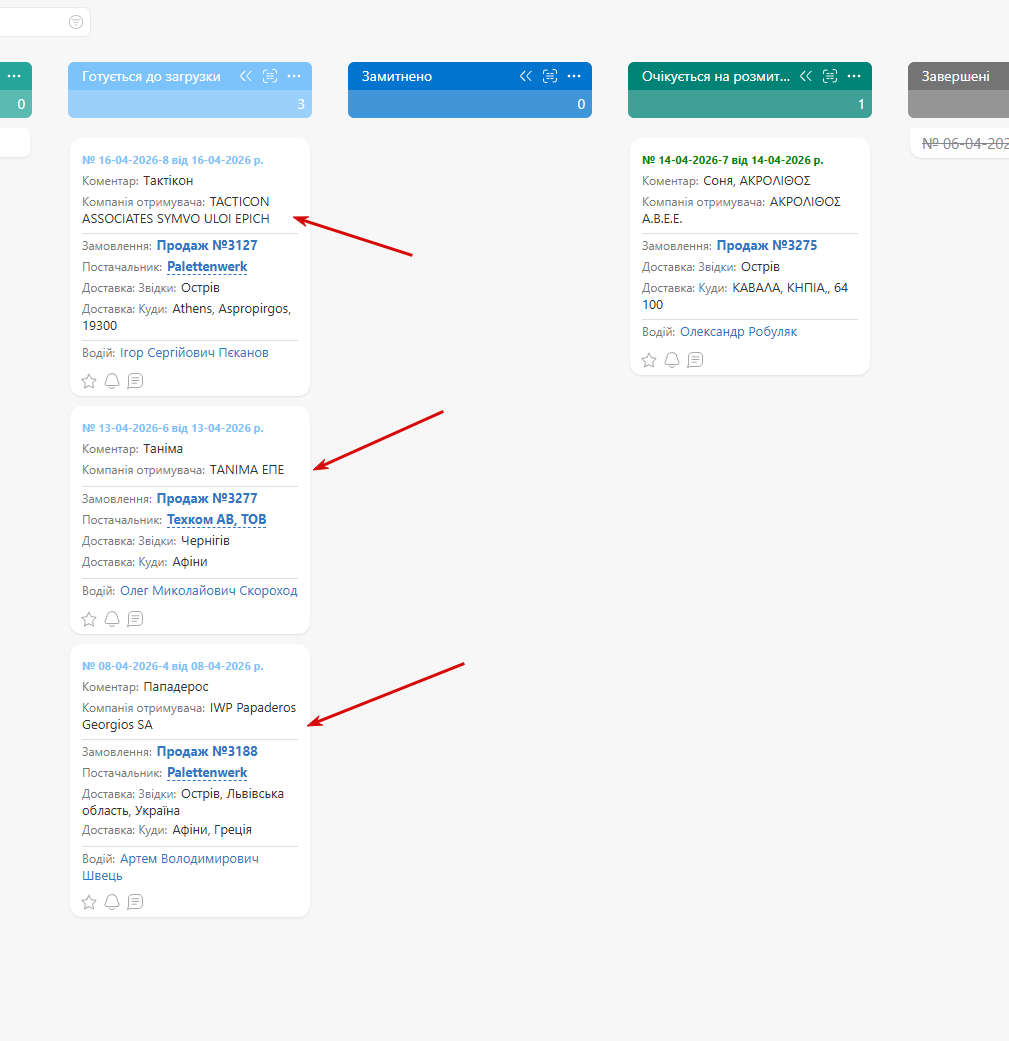This screenshot has height=1041, width=1009.
Task: Open comments icon on Пападерос card
Action: point(135,902)
